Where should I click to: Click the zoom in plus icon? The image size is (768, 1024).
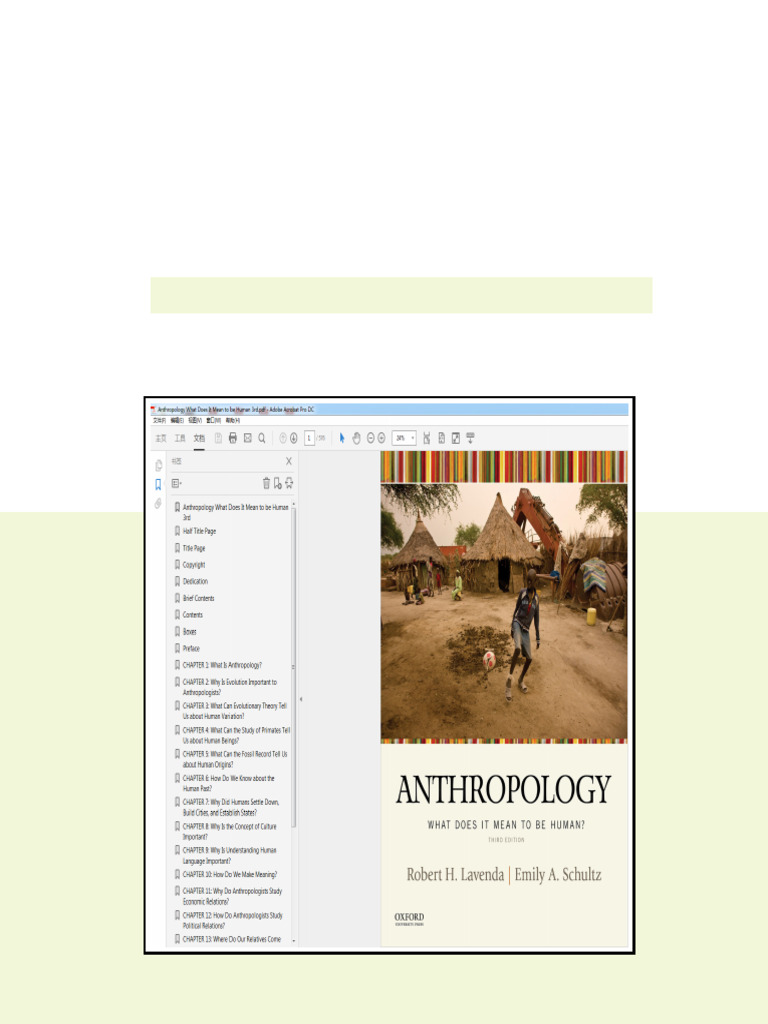pos(381,438)
